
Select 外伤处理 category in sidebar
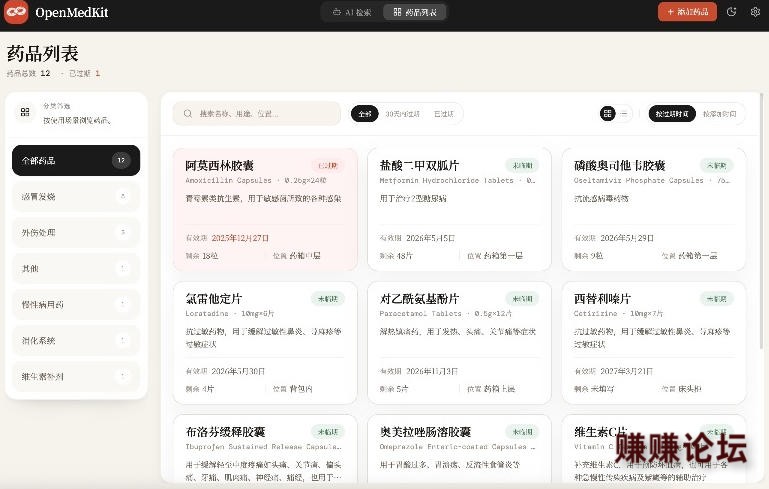tap(76, 232)
